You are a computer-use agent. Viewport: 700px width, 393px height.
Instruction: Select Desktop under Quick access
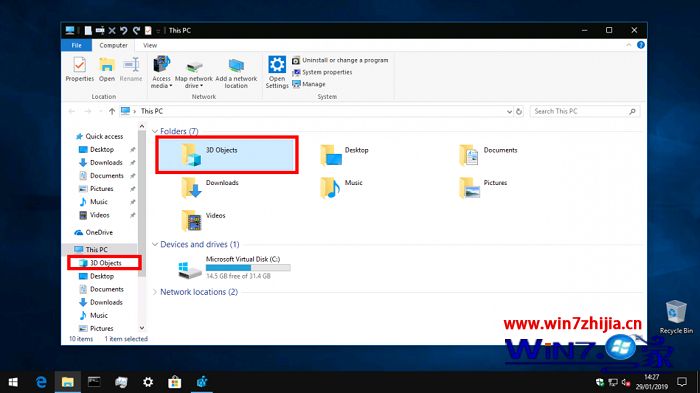96,149
